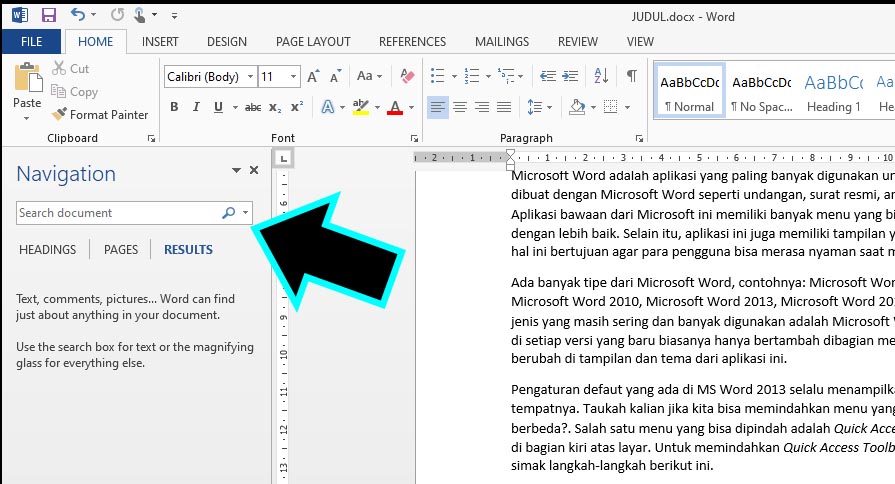Click the Format Painter button
Screen dimensions: 895x484
pos(100,115)
